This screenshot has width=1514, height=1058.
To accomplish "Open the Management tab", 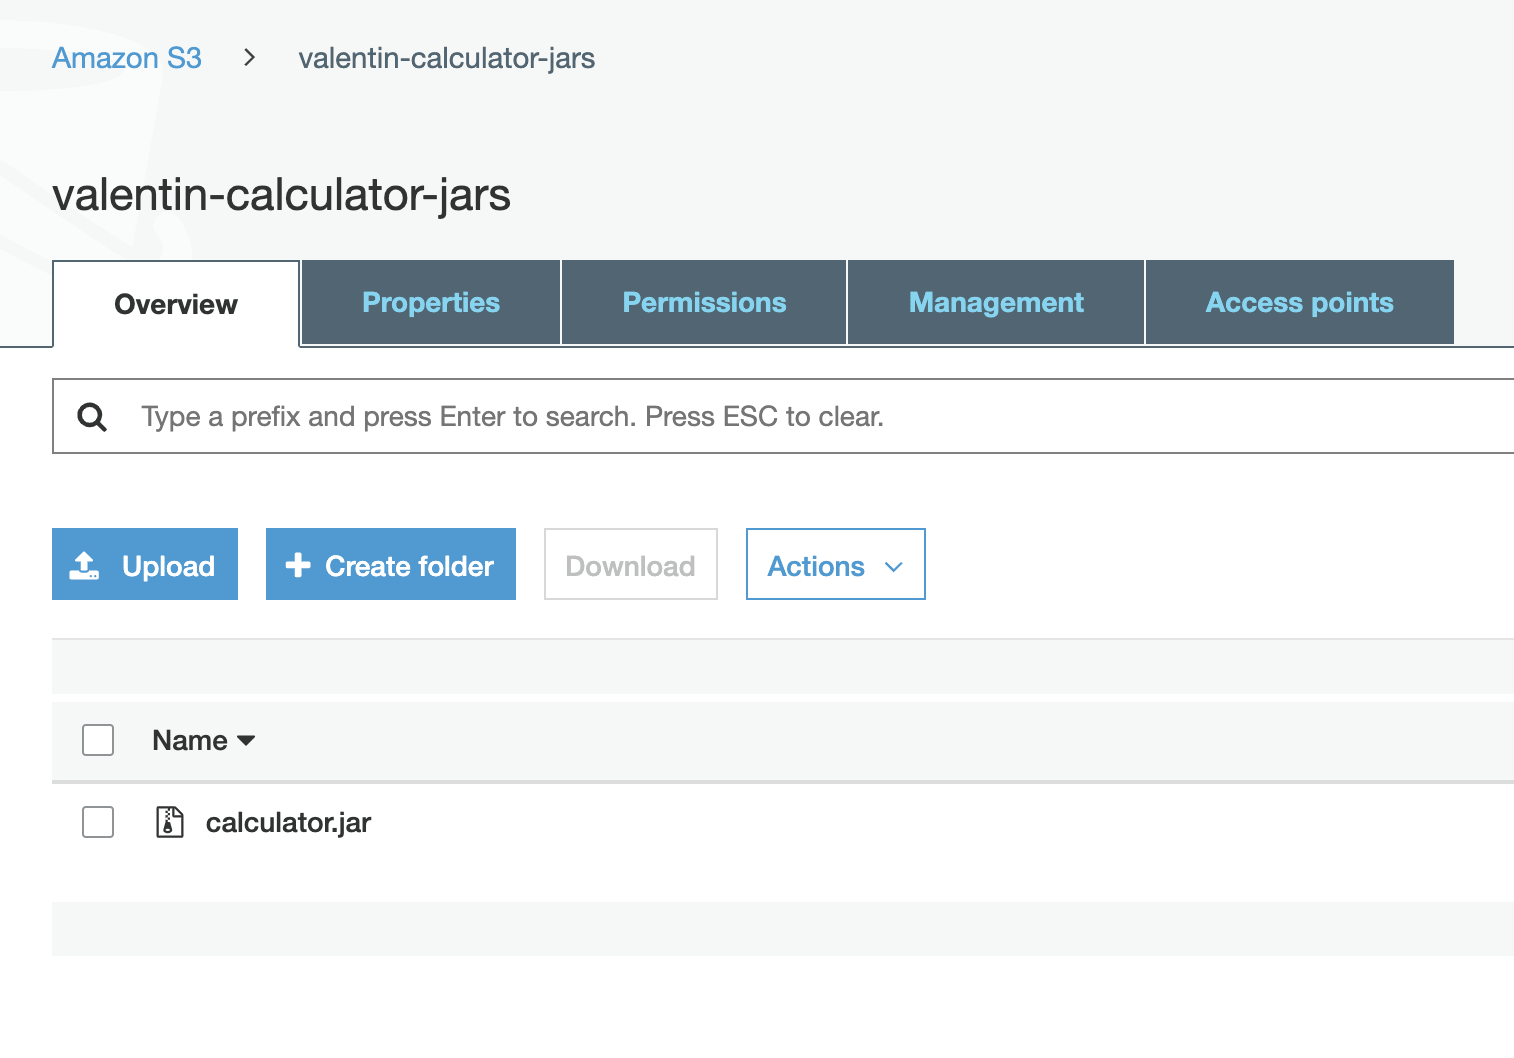I will click(x=996, y=302).
